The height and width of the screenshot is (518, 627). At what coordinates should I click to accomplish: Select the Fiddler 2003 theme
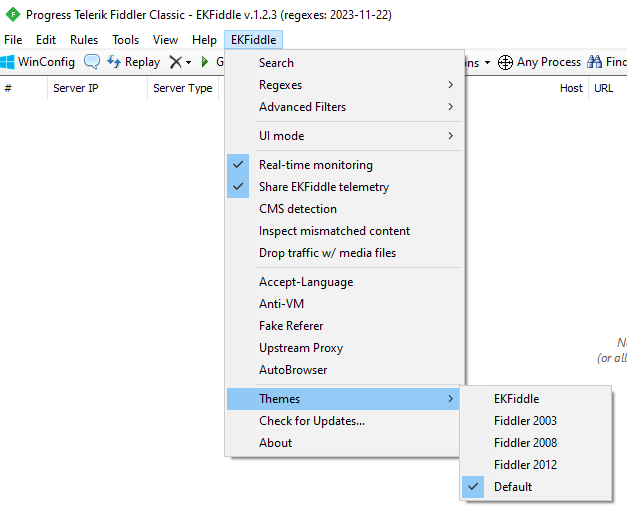[536, 421]
